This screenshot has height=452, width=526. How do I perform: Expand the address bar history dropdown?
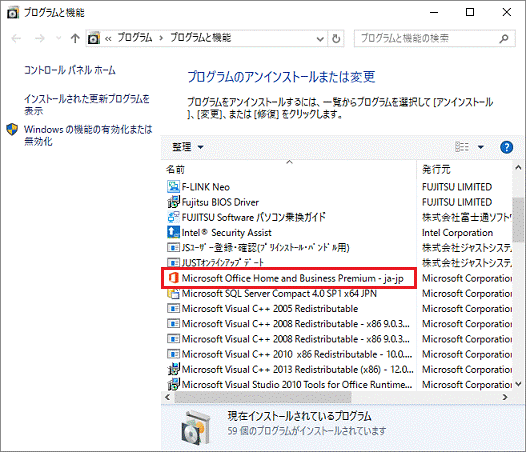click(320, 39)
